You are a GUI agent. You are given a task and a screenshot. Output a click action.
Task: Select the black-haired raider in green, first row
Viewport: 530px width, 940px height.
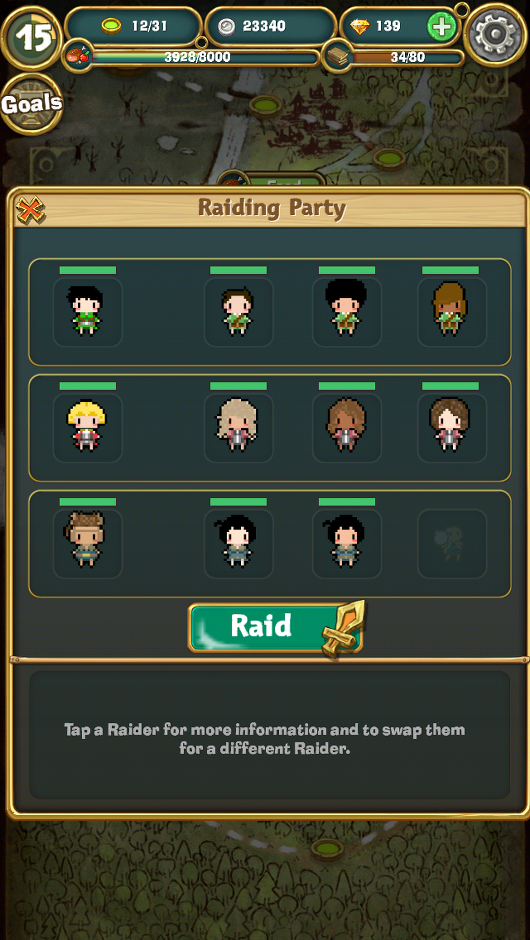pyautogui.click(x=88, y=312)
